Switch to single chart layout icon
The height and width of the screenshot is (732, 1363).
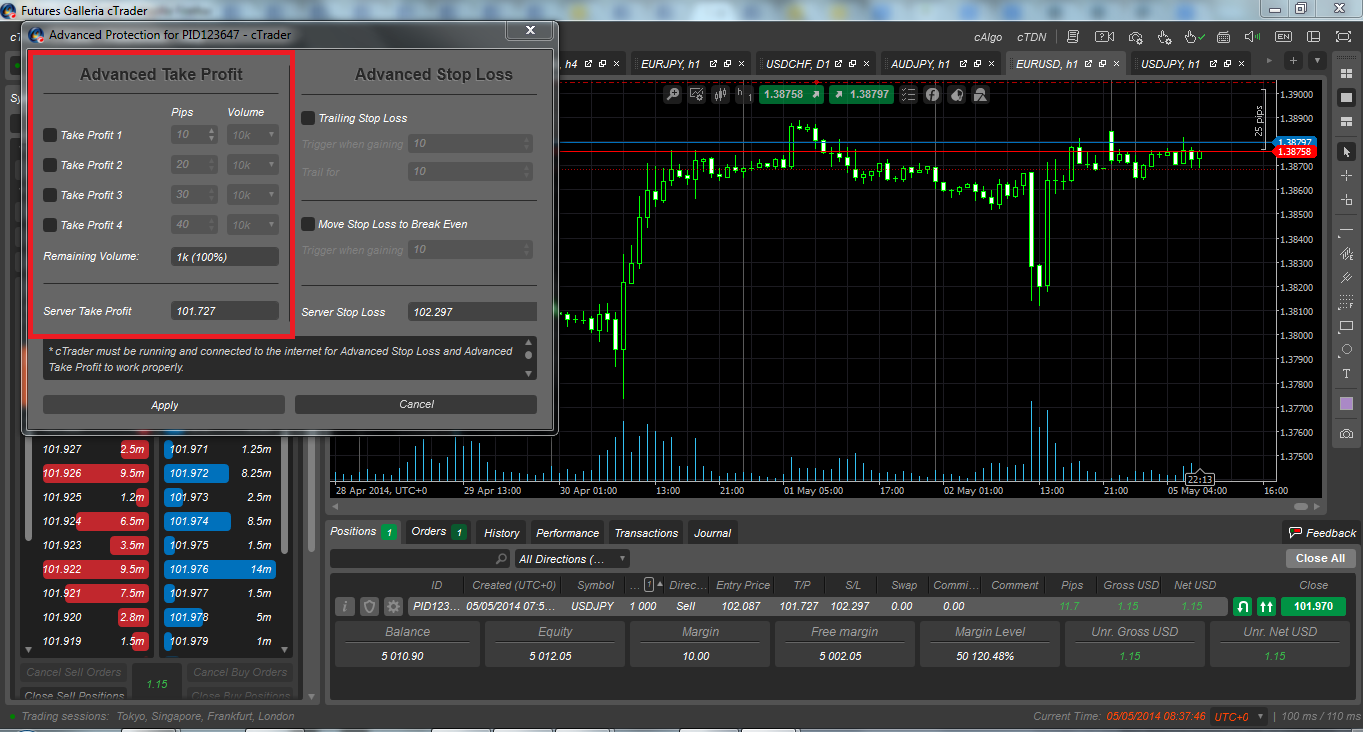(1346, 97)
